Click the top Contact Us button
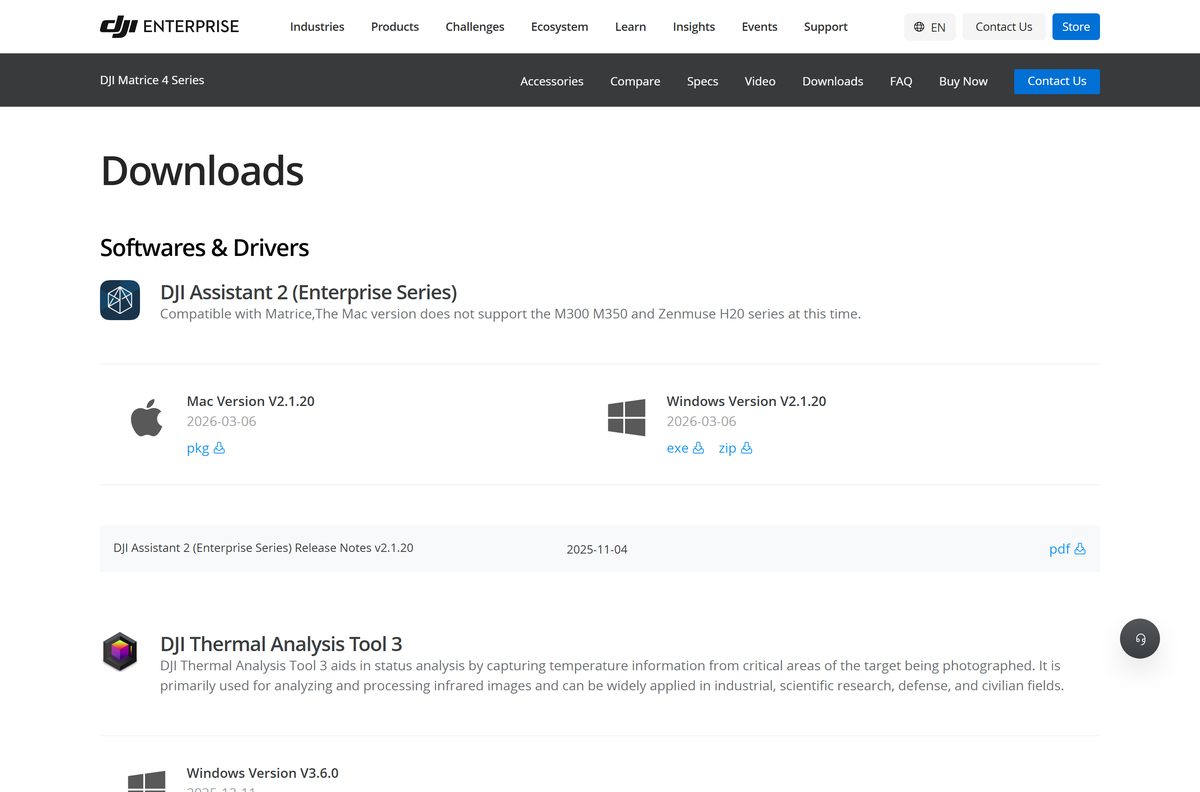The width and height of the screenshot is (1200, 792). pyautogui.click(x=1004, y=27)
